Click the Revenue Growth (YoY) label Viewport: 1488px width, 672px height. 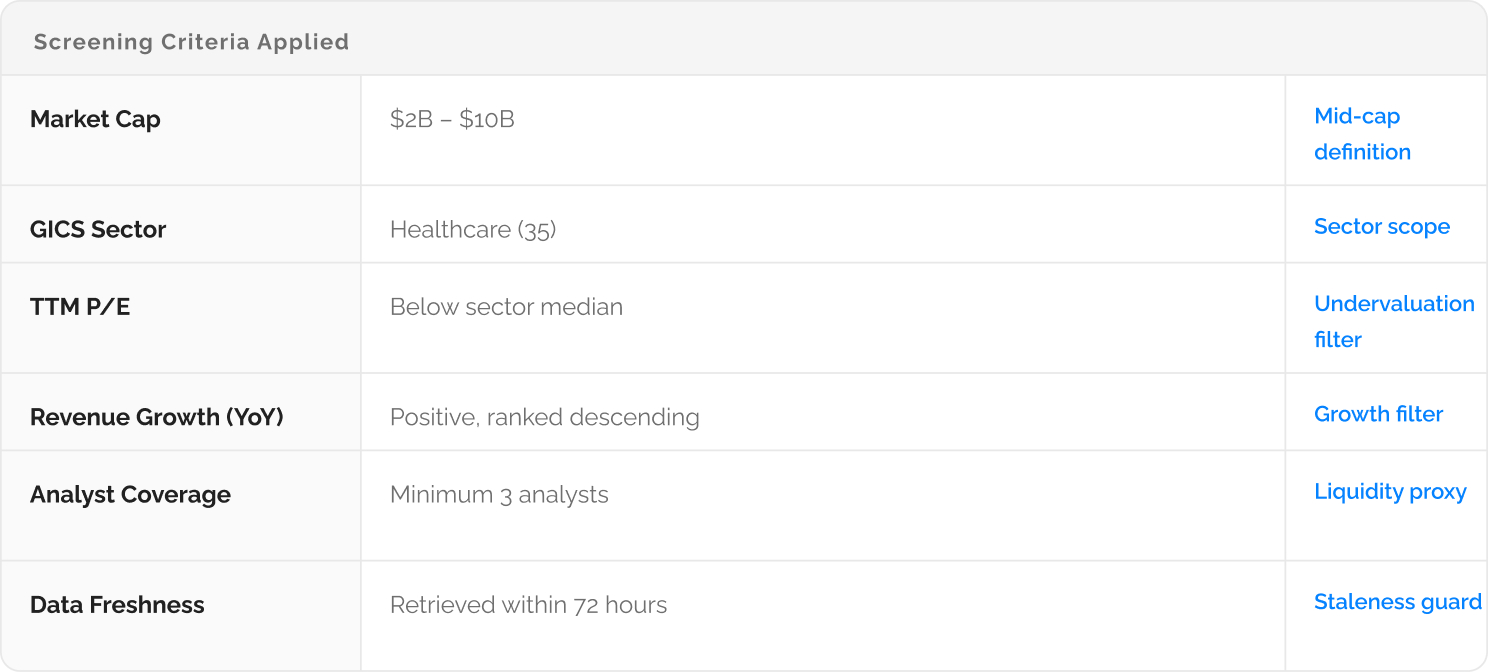point(157,417)
